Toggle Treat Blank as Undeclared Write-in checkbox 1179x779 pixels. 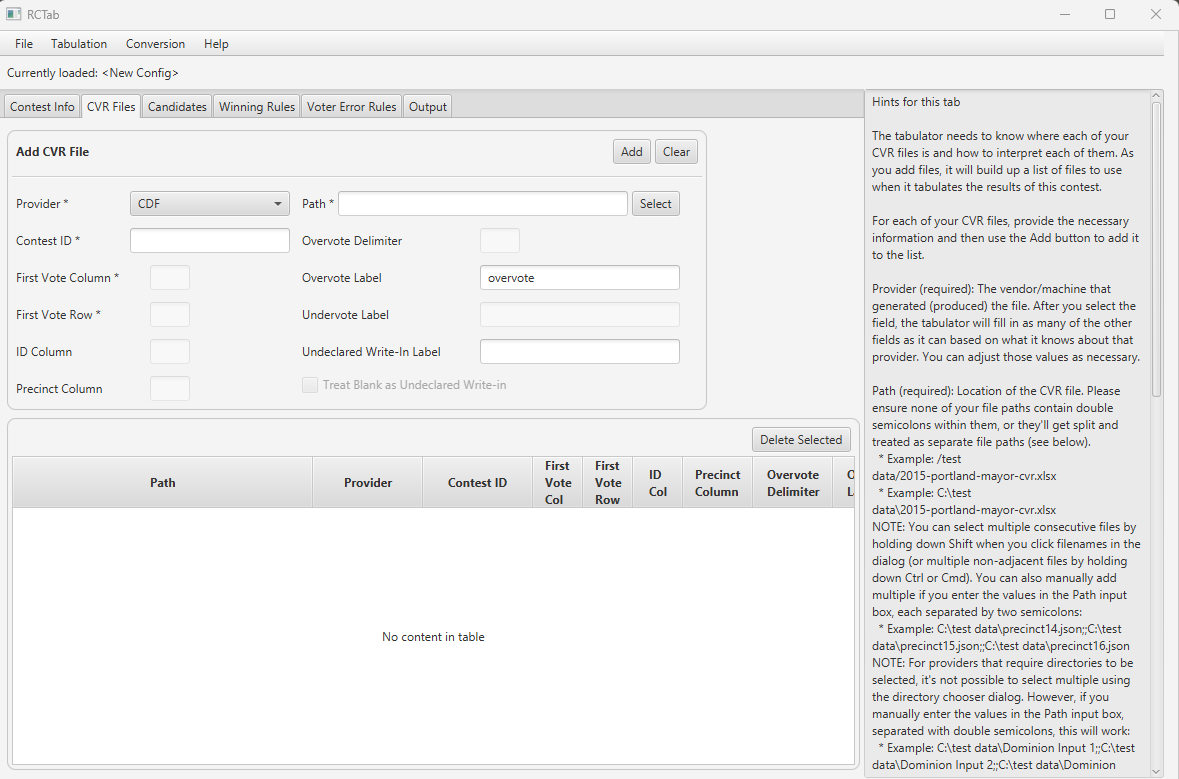pyautogui.click(x=310, y=385)
